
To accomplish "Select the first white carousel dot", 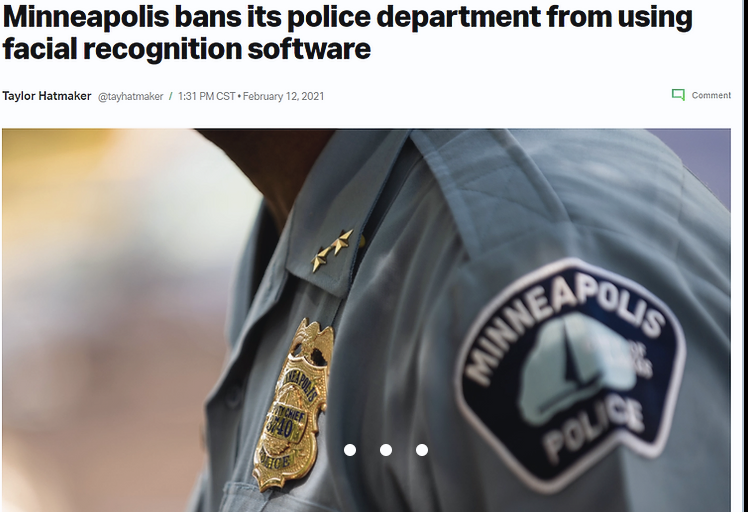I will click(x=350, y=450).
